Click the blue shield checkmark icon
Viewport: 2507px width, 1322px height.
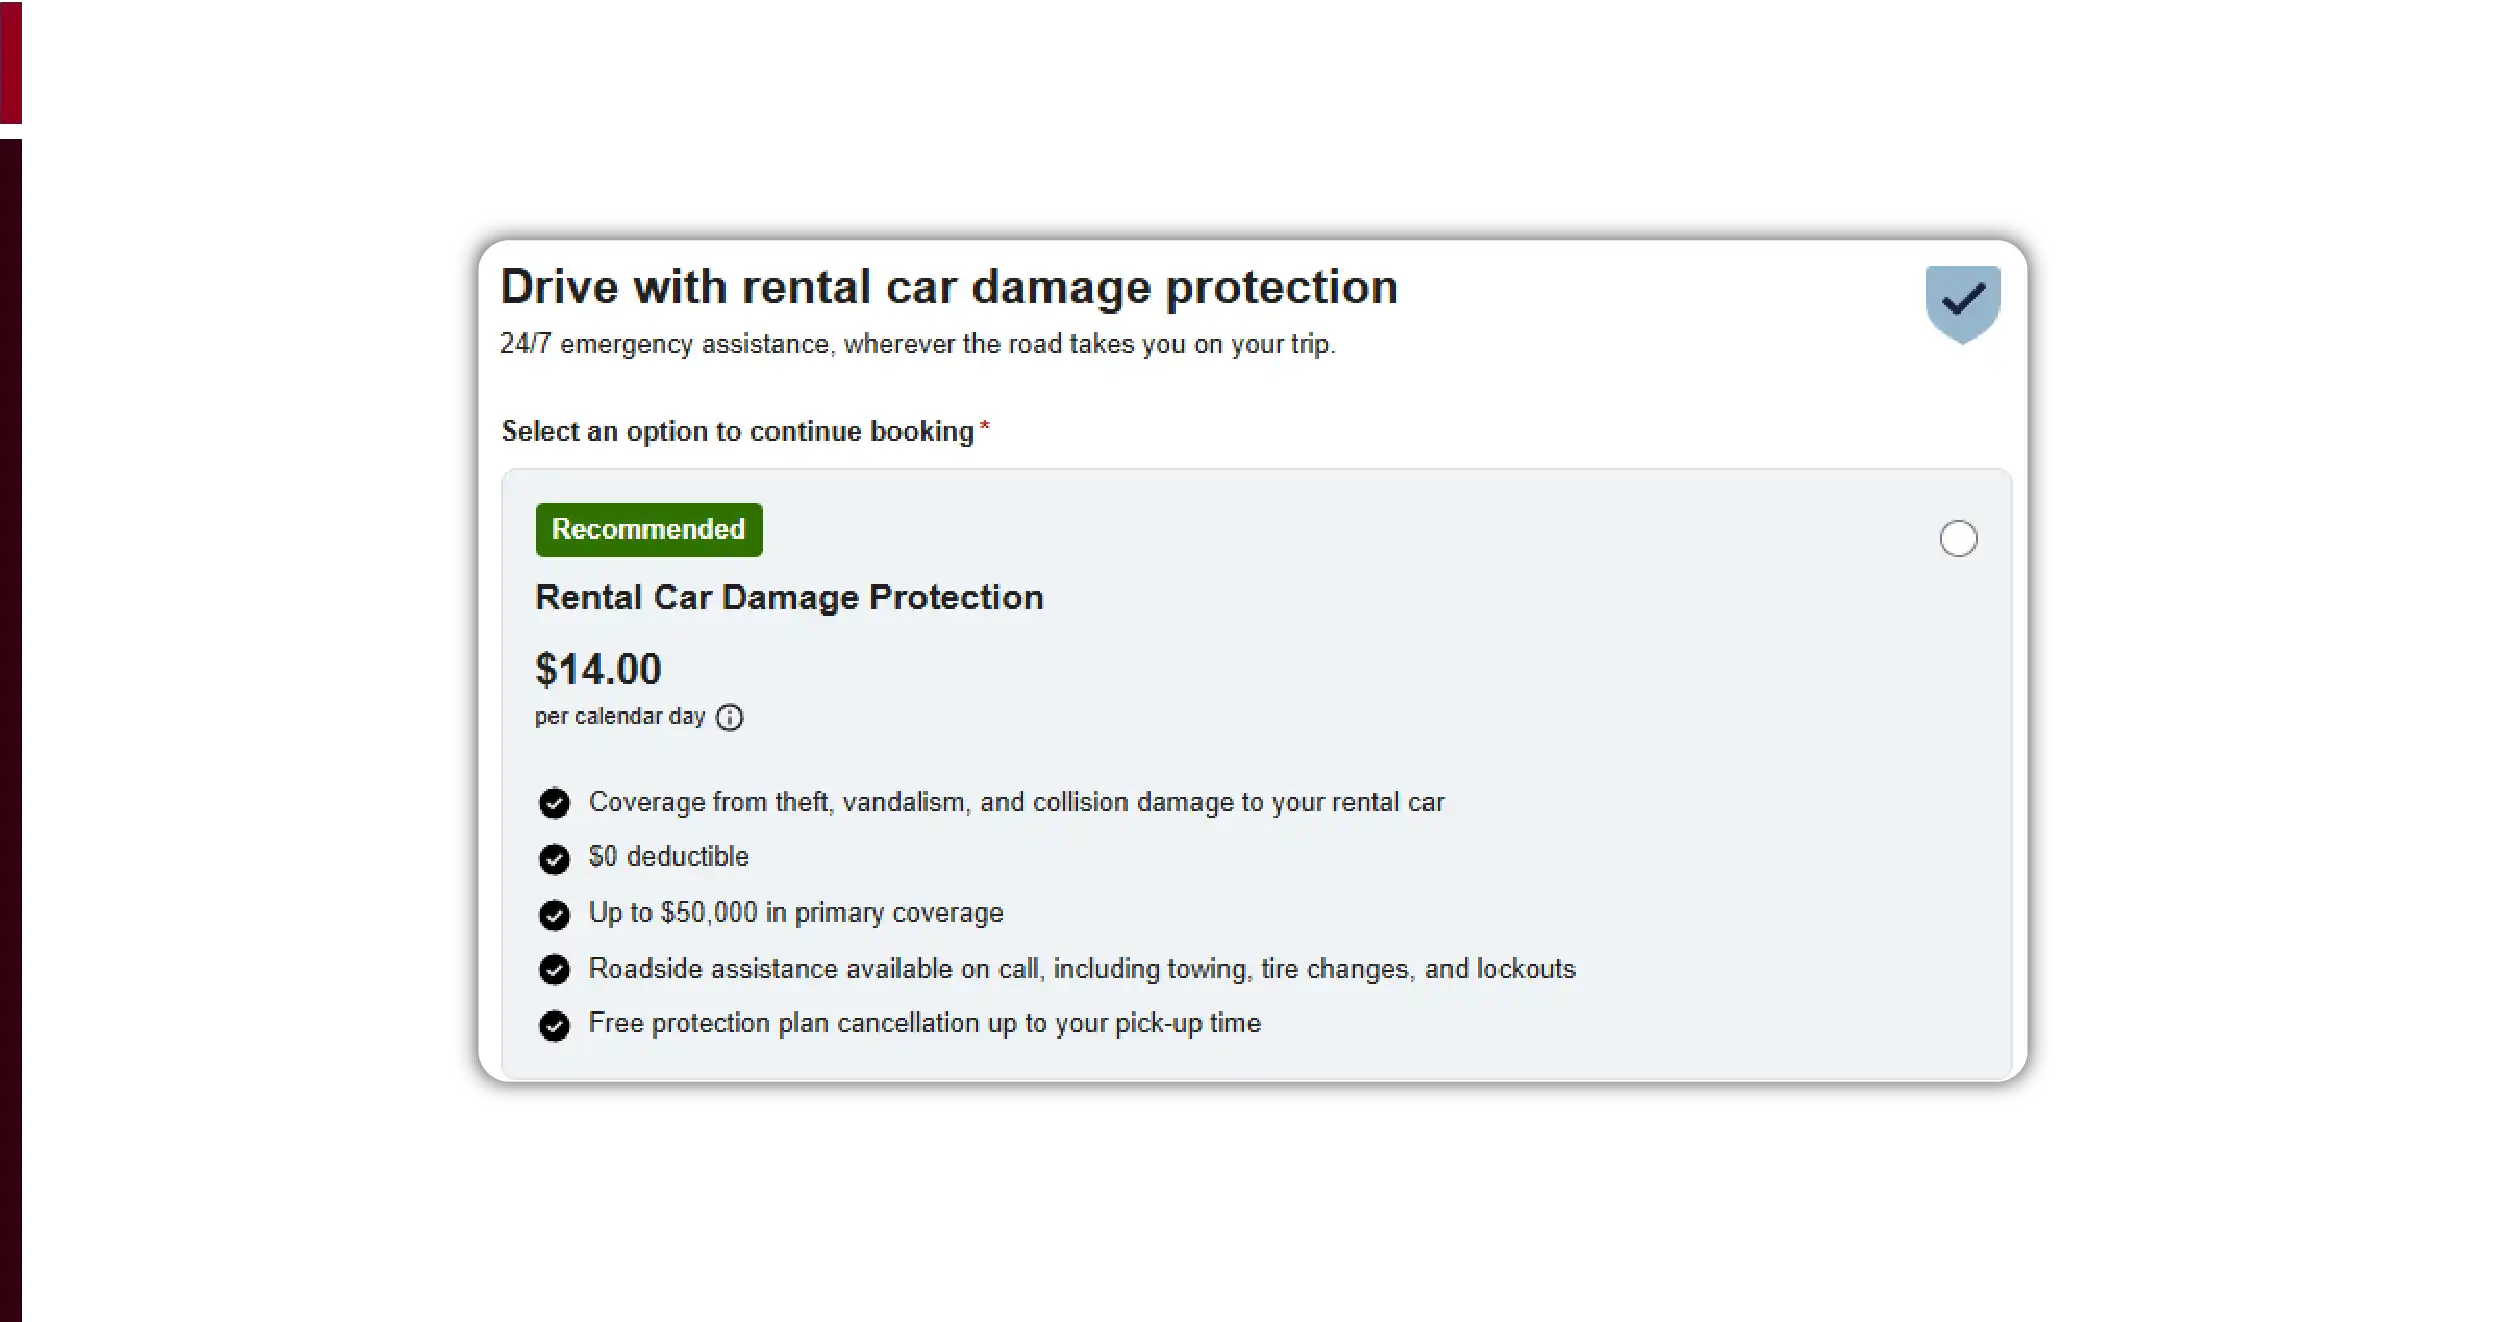pyautogui.click(x=1962, y=303)
